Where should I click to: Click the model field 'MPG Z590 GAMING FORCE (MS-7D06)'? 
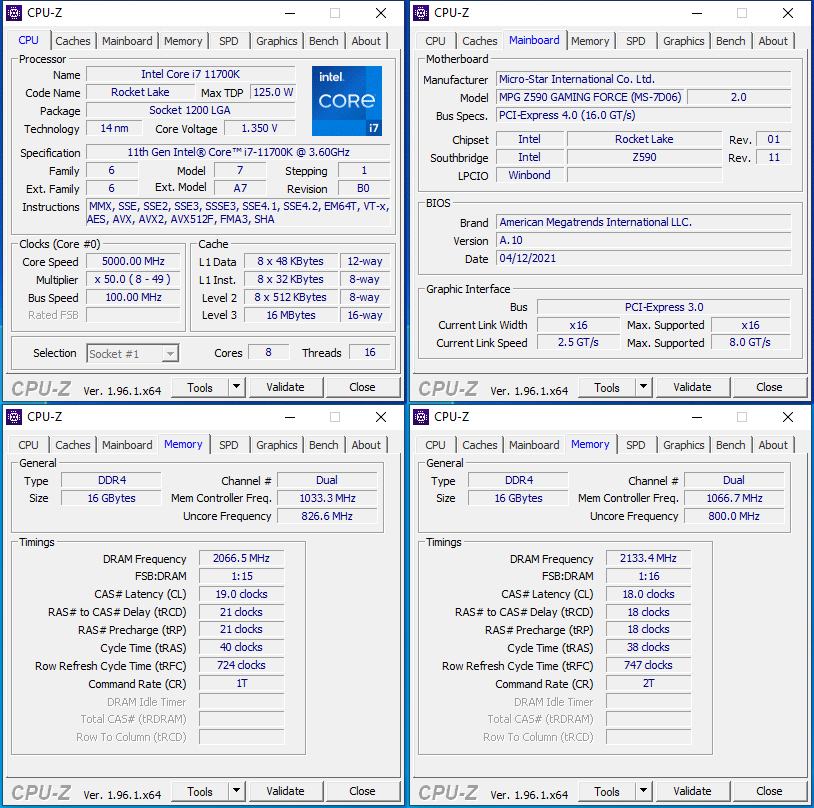[590, 97]
